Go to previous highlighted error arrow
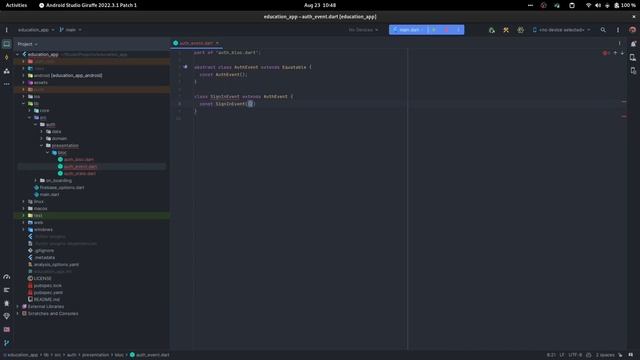The width and height of the screenshot is (640, 360). (616, 53)
